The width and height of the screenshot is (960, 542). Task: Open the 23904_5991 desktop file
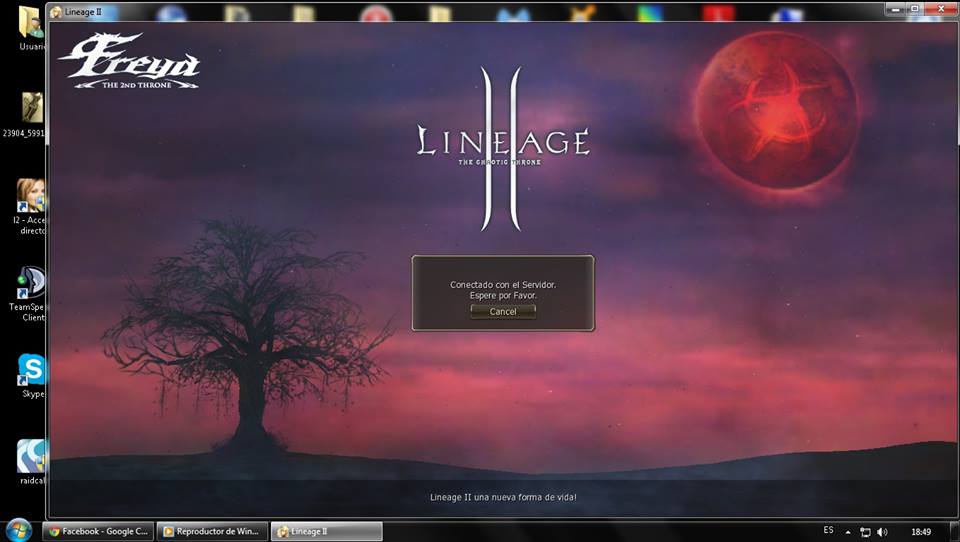point(24,115)
